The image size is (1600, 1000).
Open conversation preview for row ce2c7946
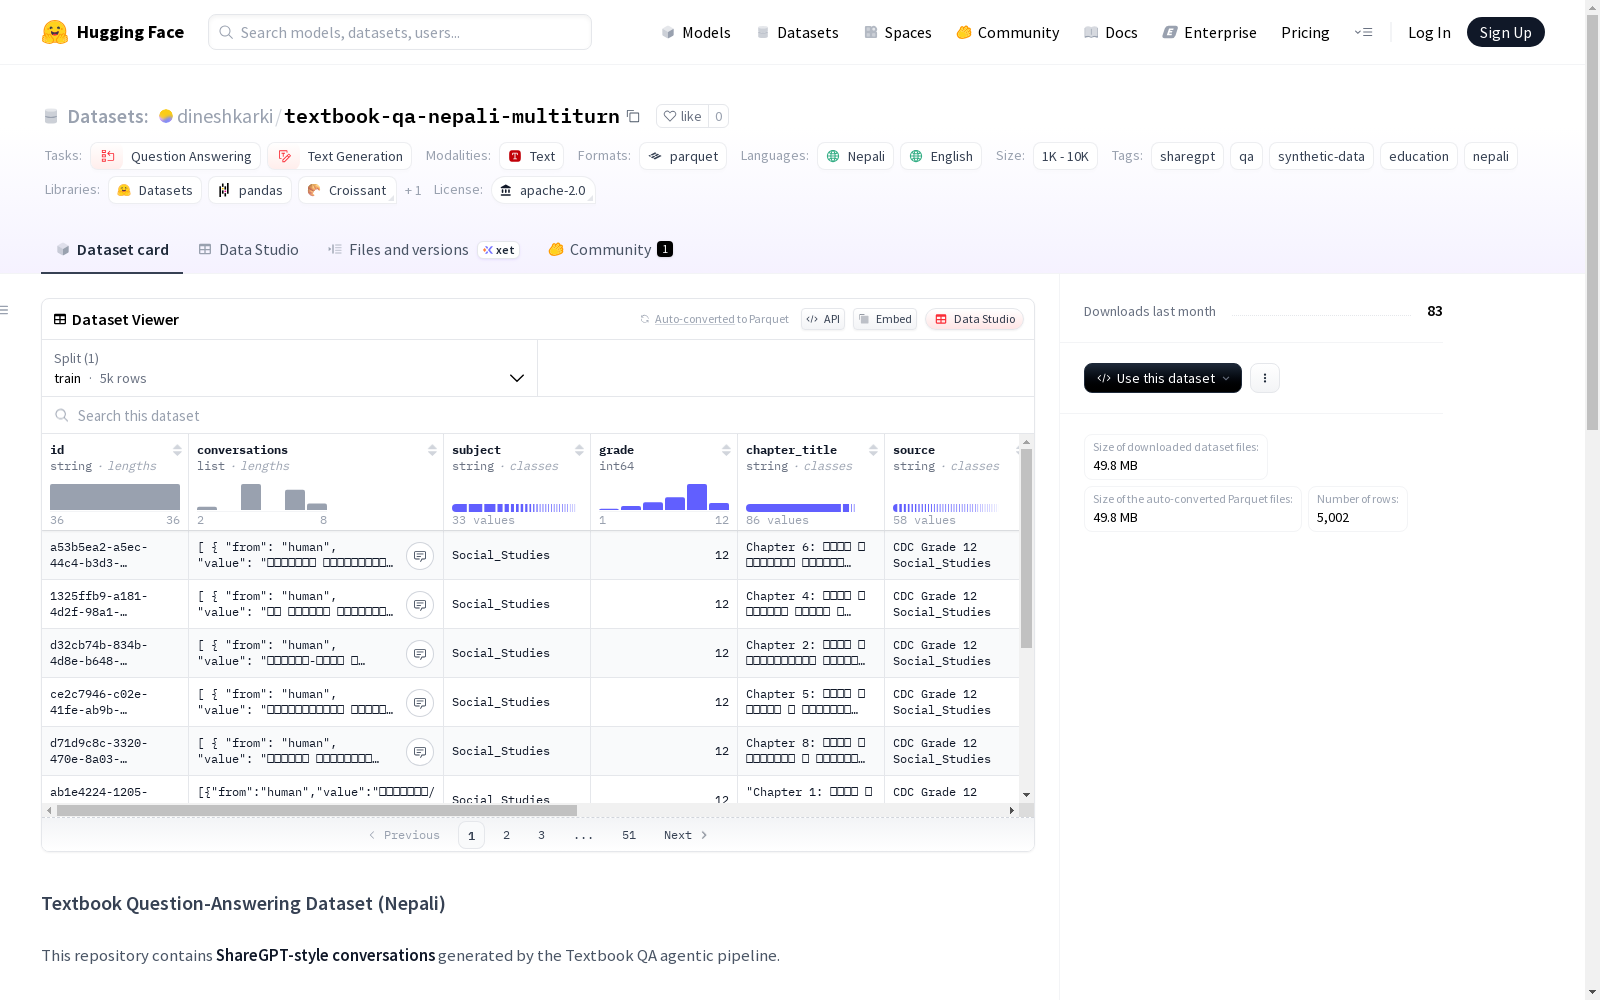tap(420, 703)
